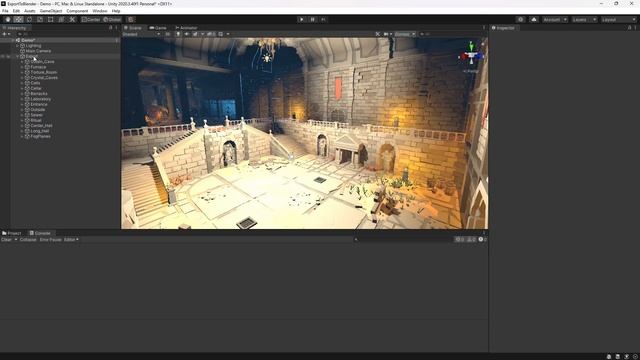The width and height of the screenshot is (640, 360).
Task: Open the Unity cloud services icon
Action: 534,19
